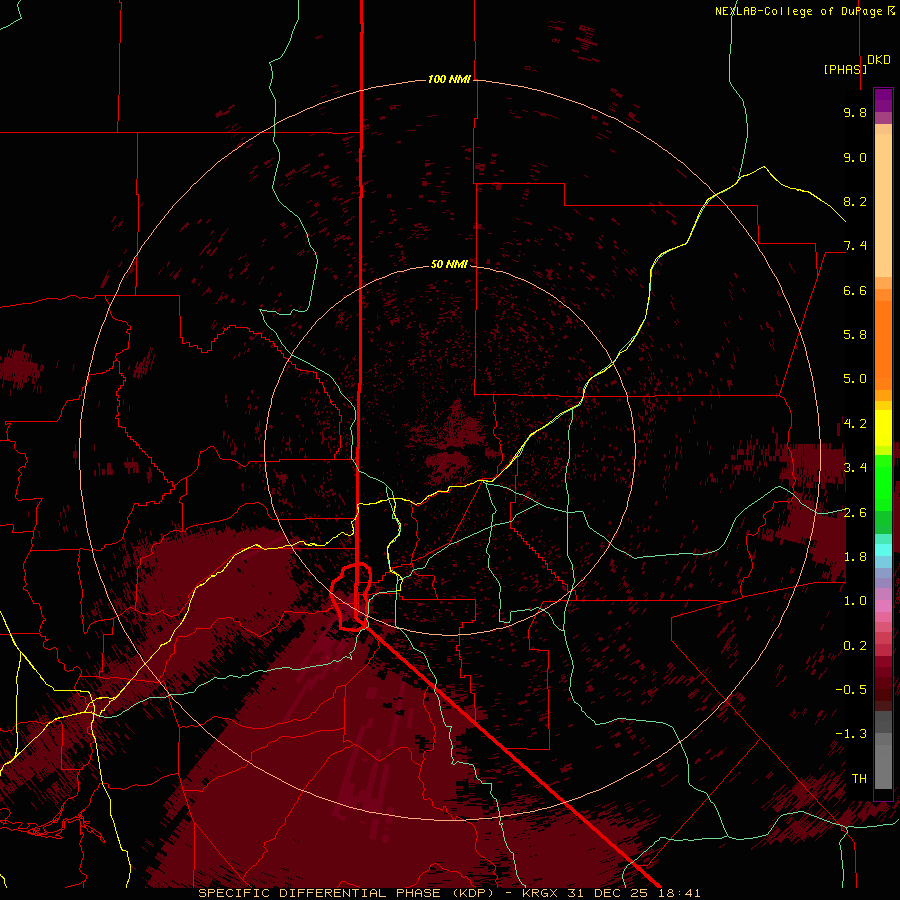Click the DKD legend header label
The height and width of the screenshot is (900, 900).
(879, 60)
